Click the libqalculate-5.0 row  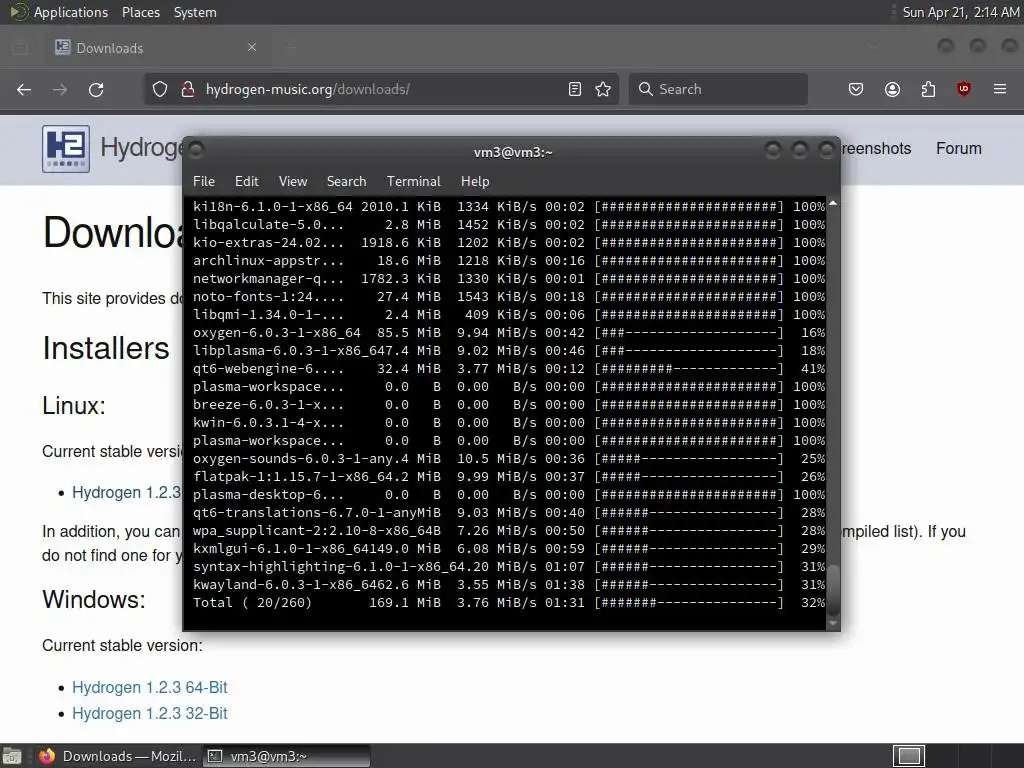coord(509,225)
